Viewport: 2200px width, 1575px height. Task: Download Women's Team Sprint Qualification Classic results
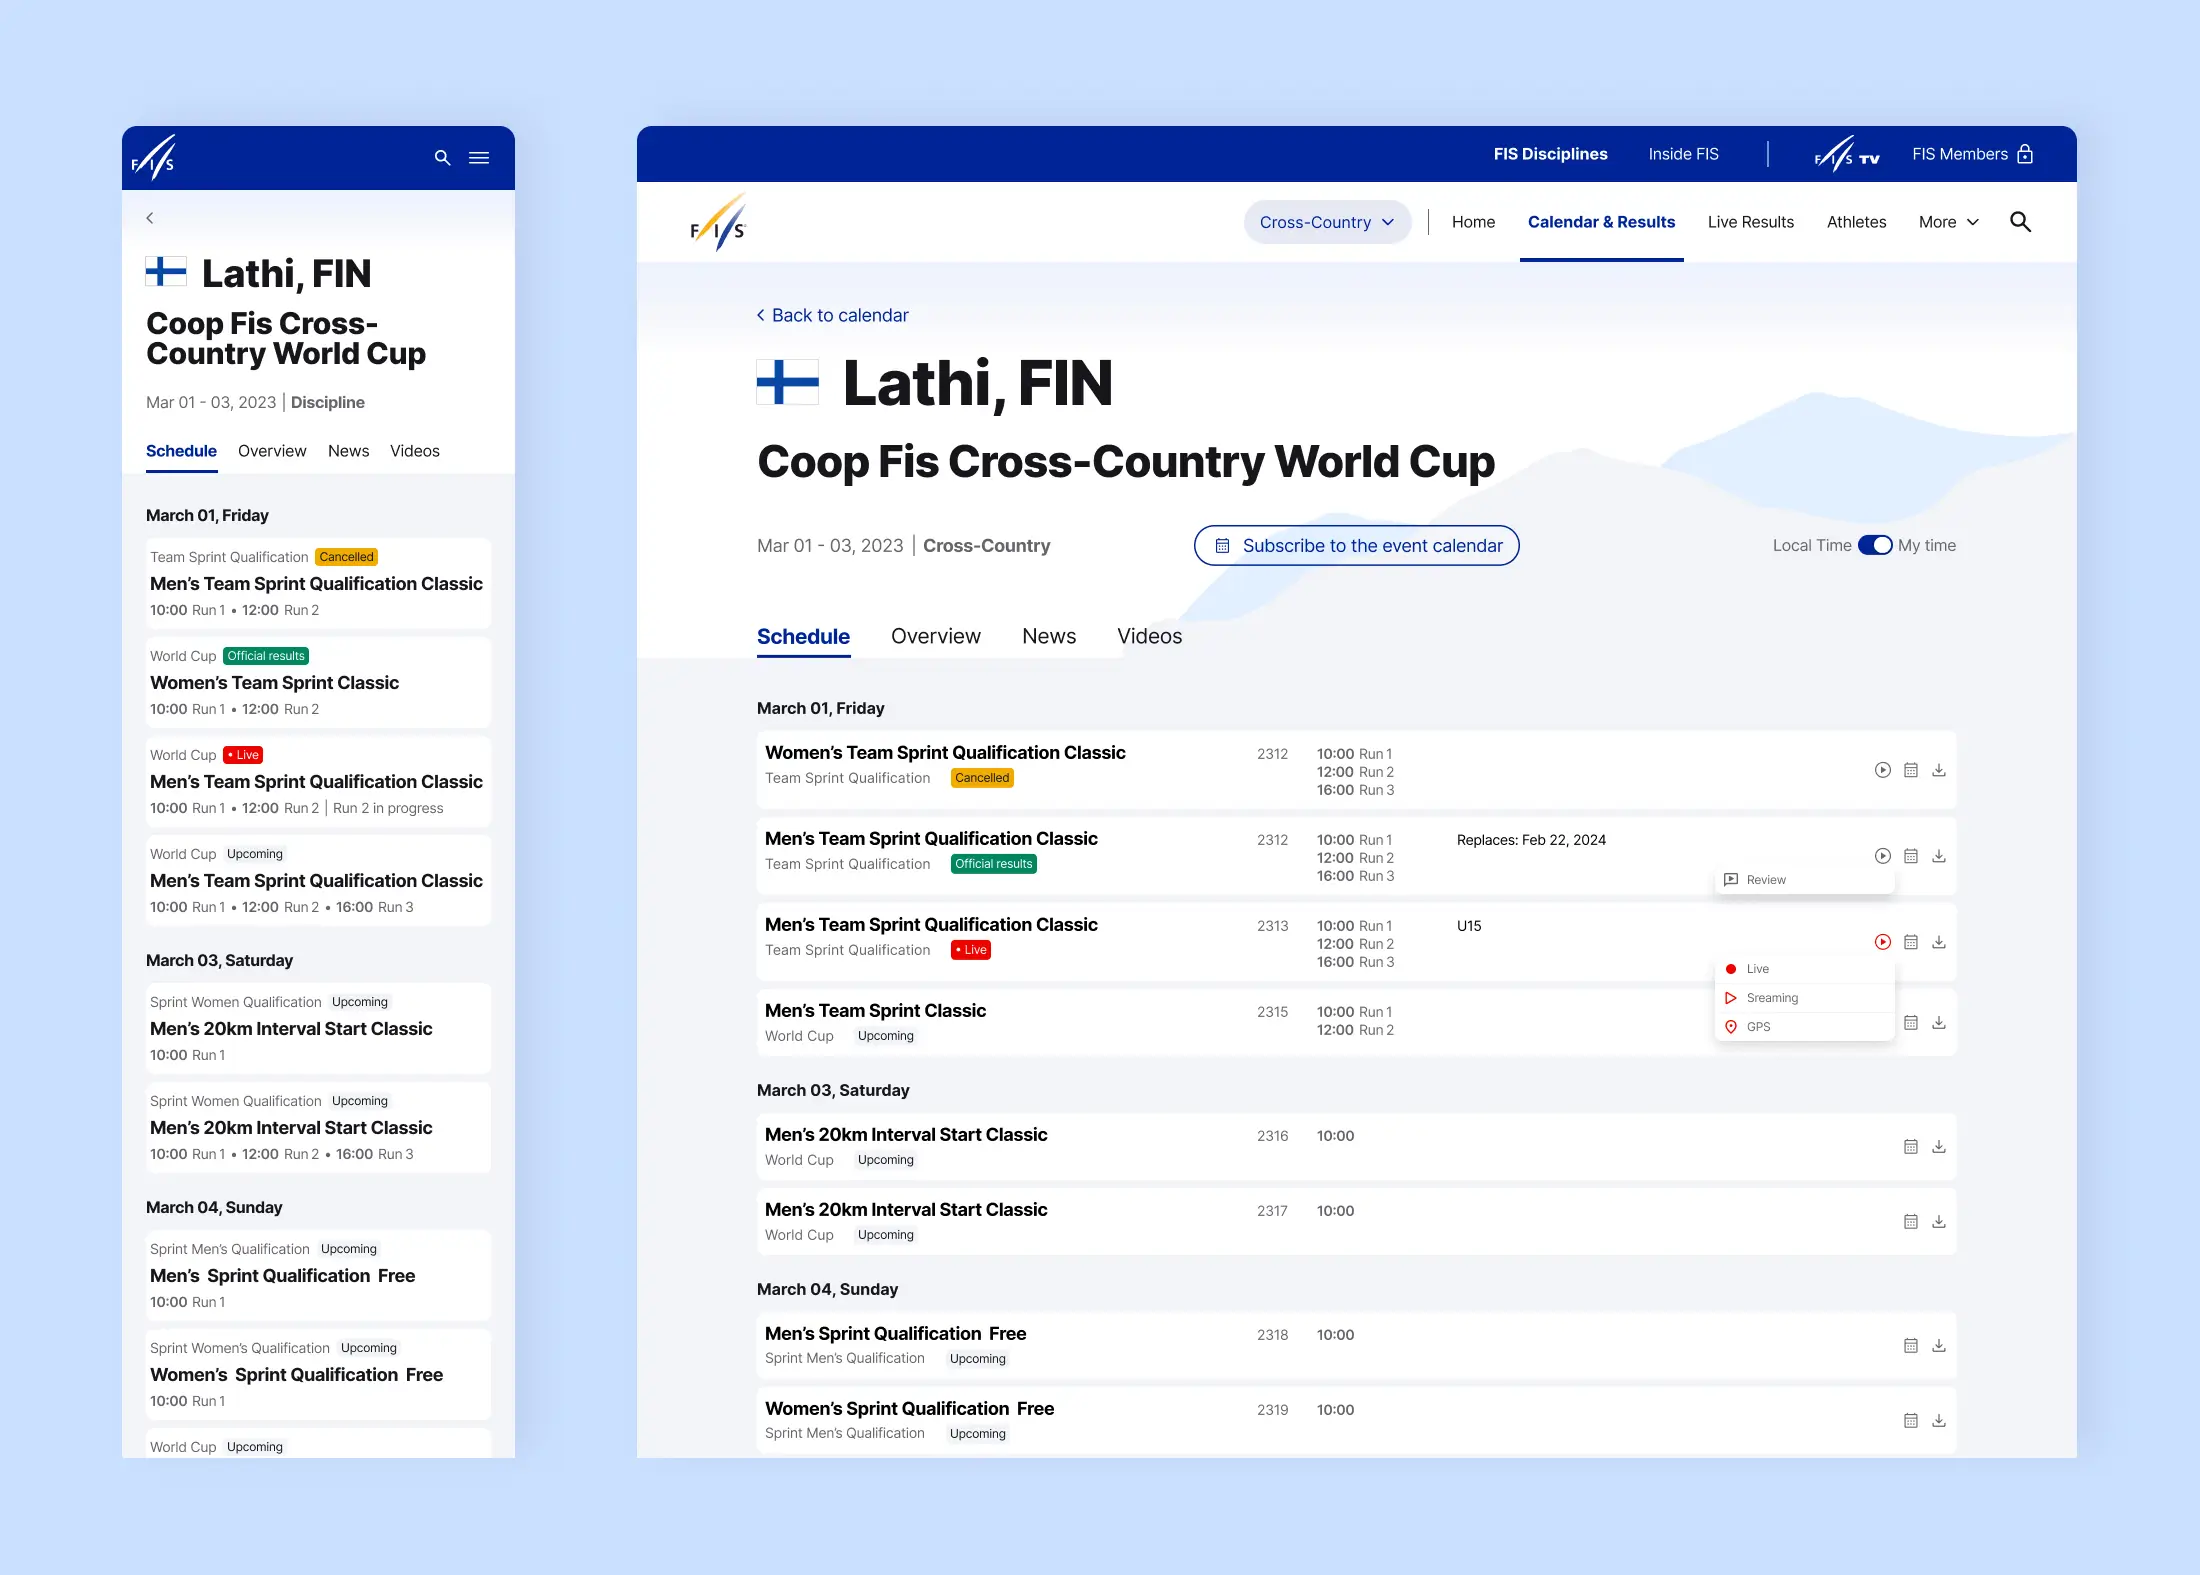tap(1938, 770)
